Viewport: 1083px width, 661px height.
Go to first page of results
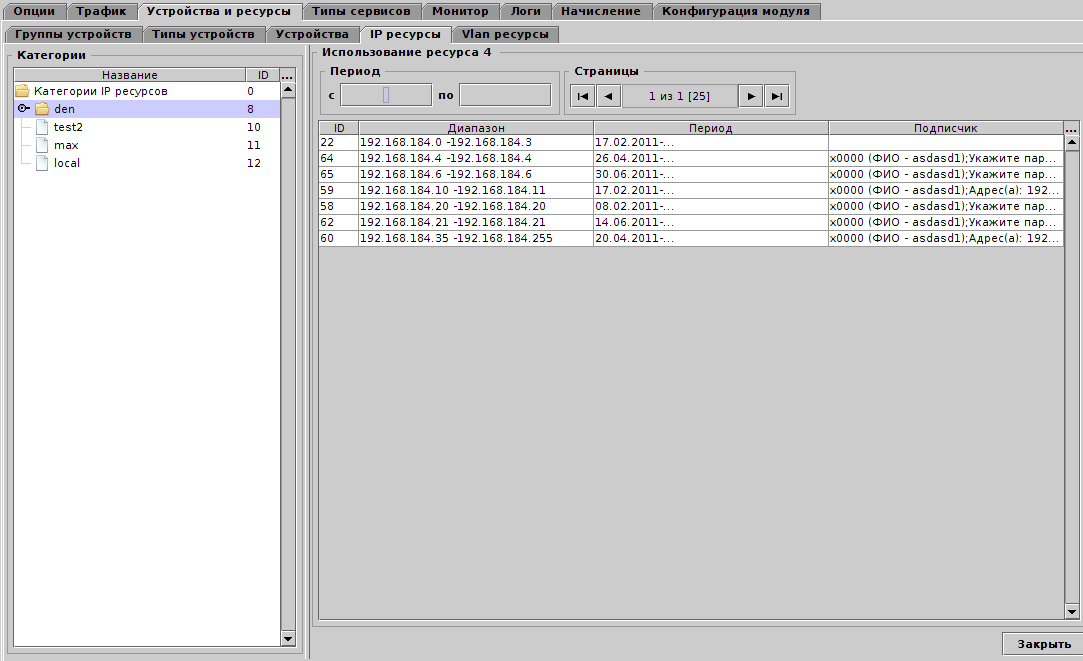[582, 96]
